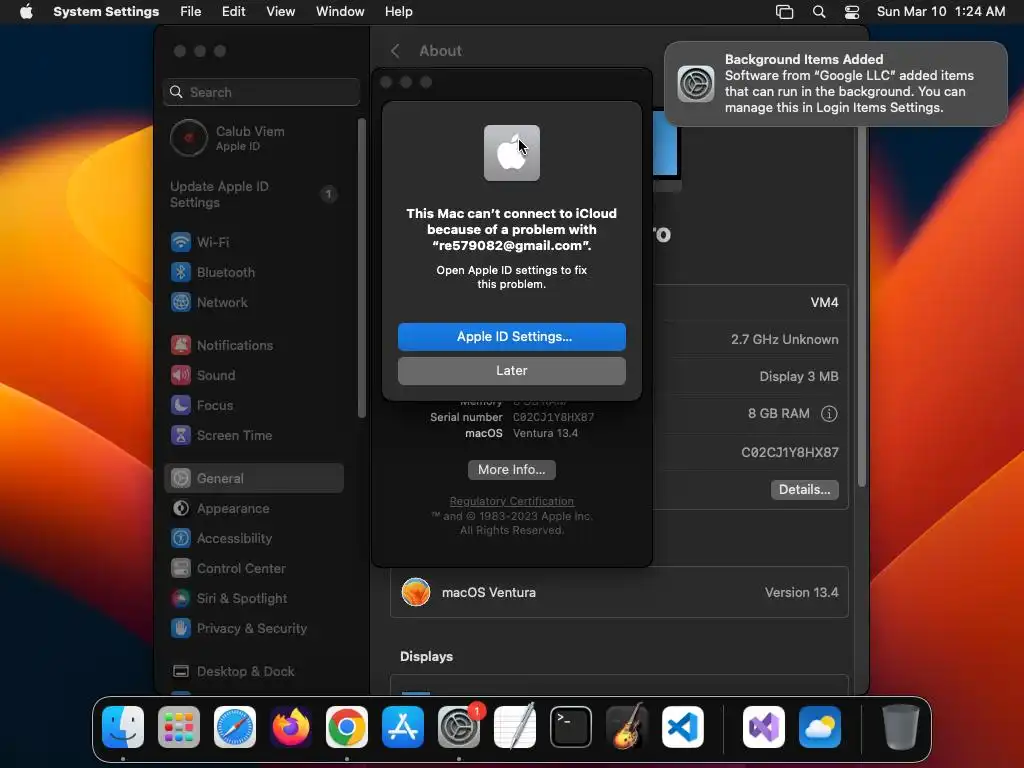The height and width of the screenshot is (768, 1024).
Task: Open Accessibility settings in sidebar
Action: [x=254, y=539]
